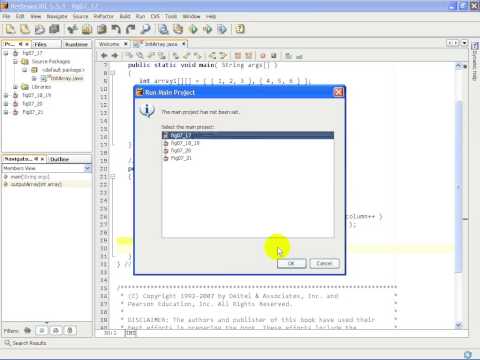This screenshot has width=480, height=360.
Task: Expand the fig07_20 project in tree
Action: tap(6, 104)
